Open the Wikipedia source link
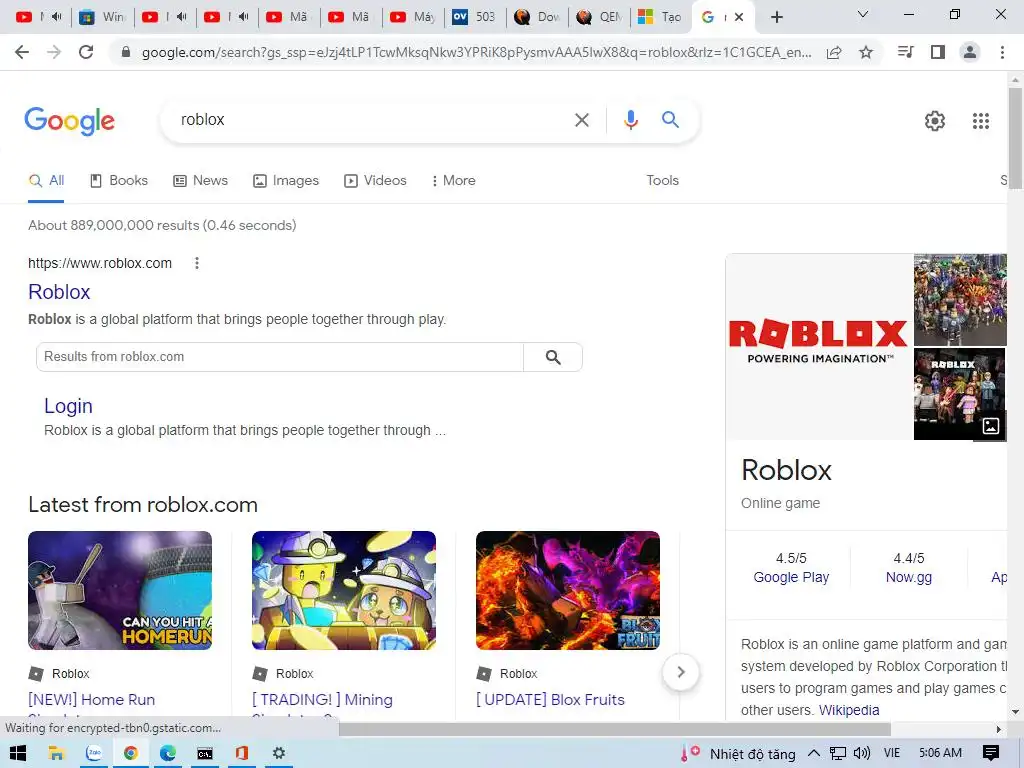1024x768 pixels. coord(849,710)
